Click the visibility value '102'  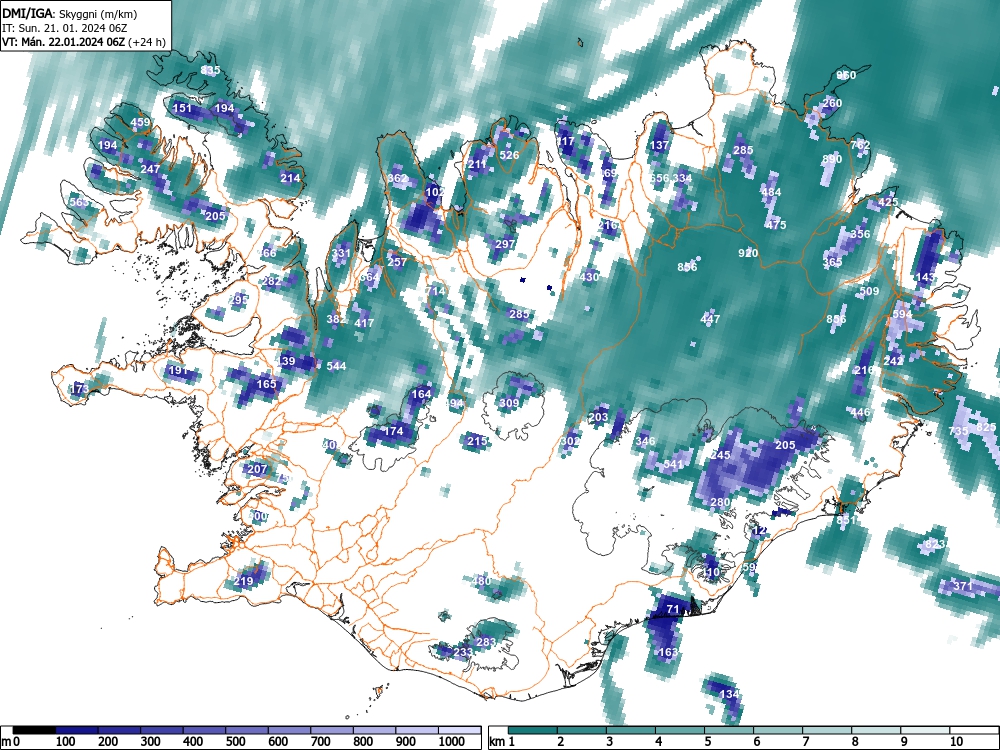pos(435,192)
